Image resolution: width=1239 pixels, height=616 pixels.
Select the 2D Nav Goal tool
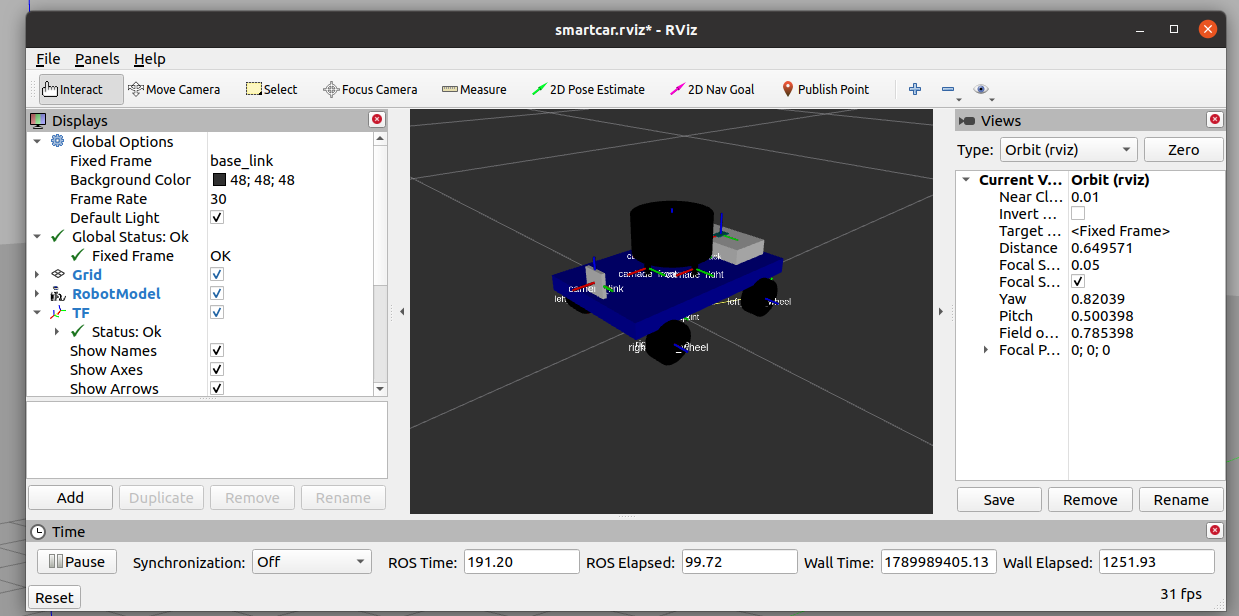click(713, 89)
